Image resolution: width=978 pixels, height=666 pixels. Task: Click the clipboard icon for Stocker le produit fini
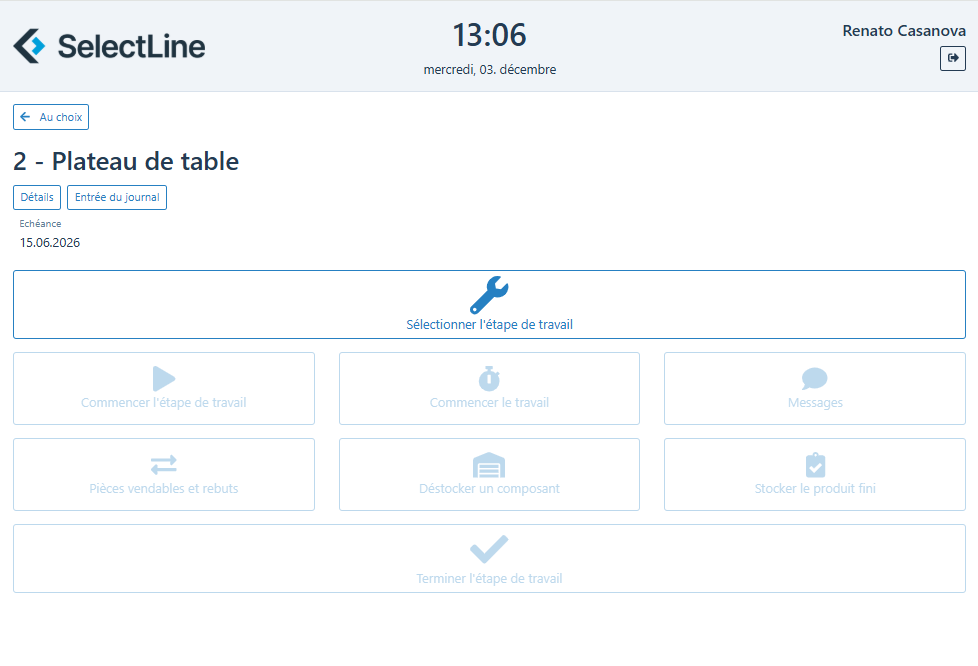[815, 465]
